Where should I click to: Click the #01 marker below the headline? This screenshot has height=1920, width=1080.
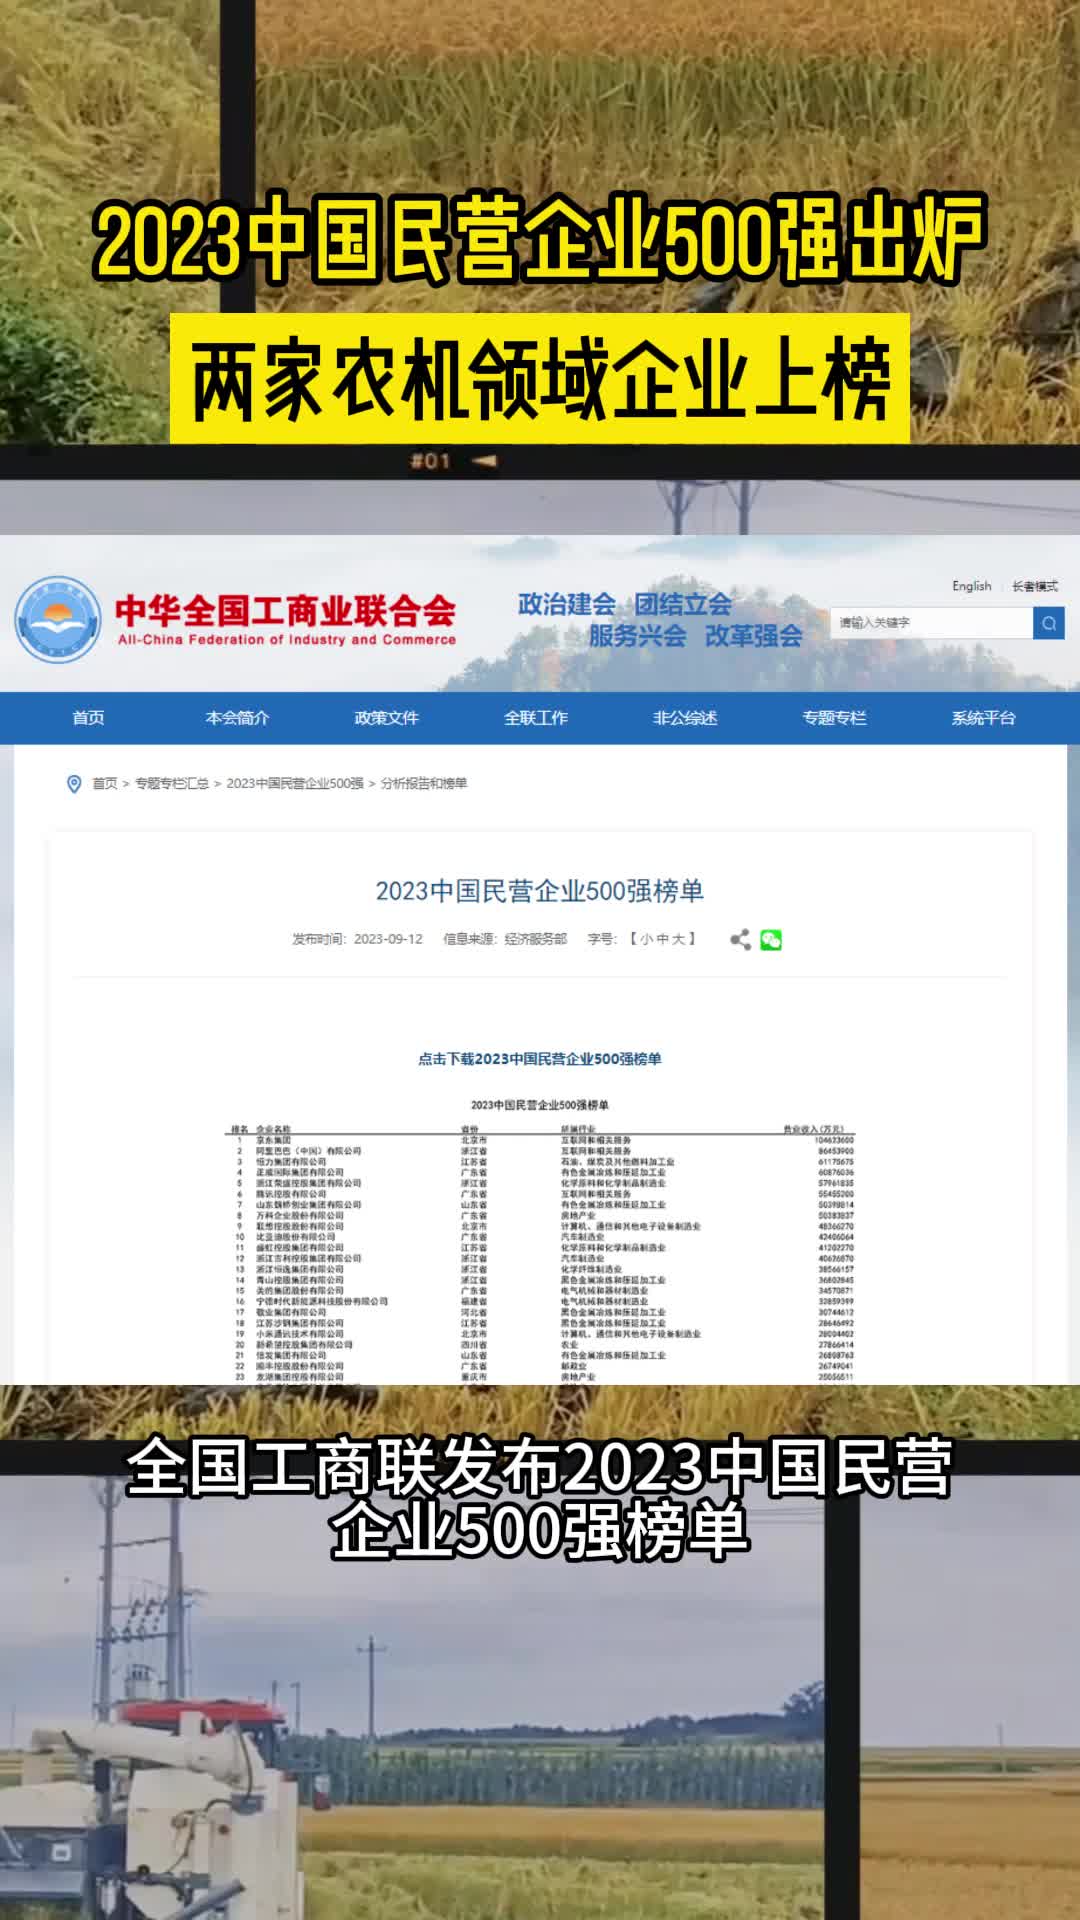[x=431, y=461]
